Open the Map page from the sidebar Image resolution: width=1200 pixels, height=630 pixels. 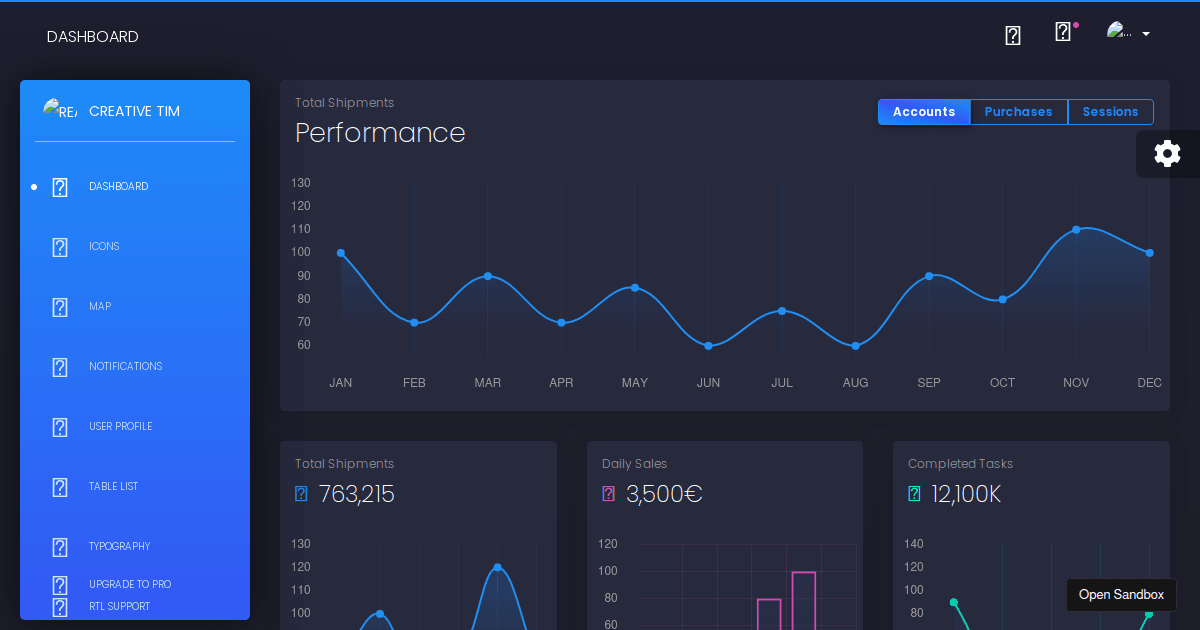[x=100, y=306]
